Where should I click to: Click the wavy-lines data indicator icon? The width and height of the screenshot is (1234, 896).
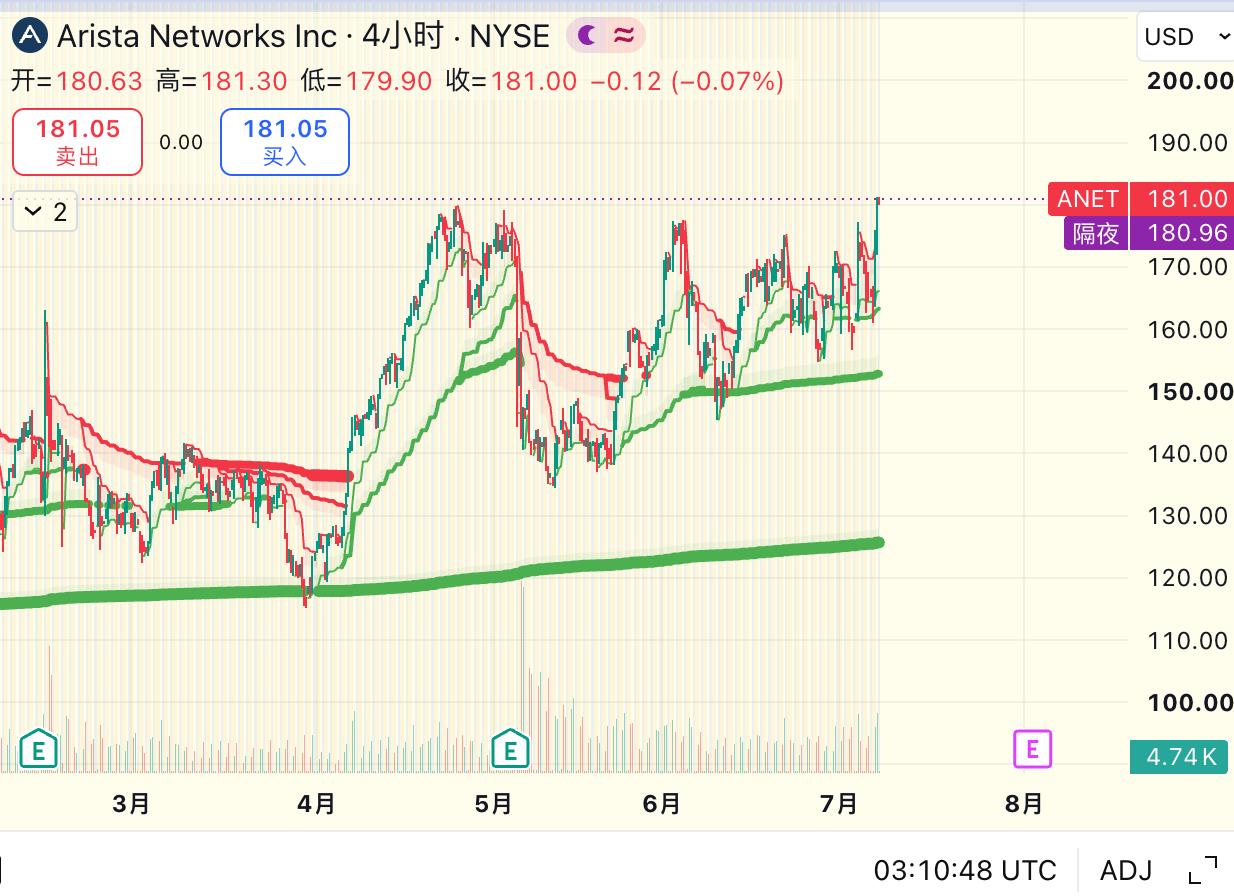tap(624, 36)
